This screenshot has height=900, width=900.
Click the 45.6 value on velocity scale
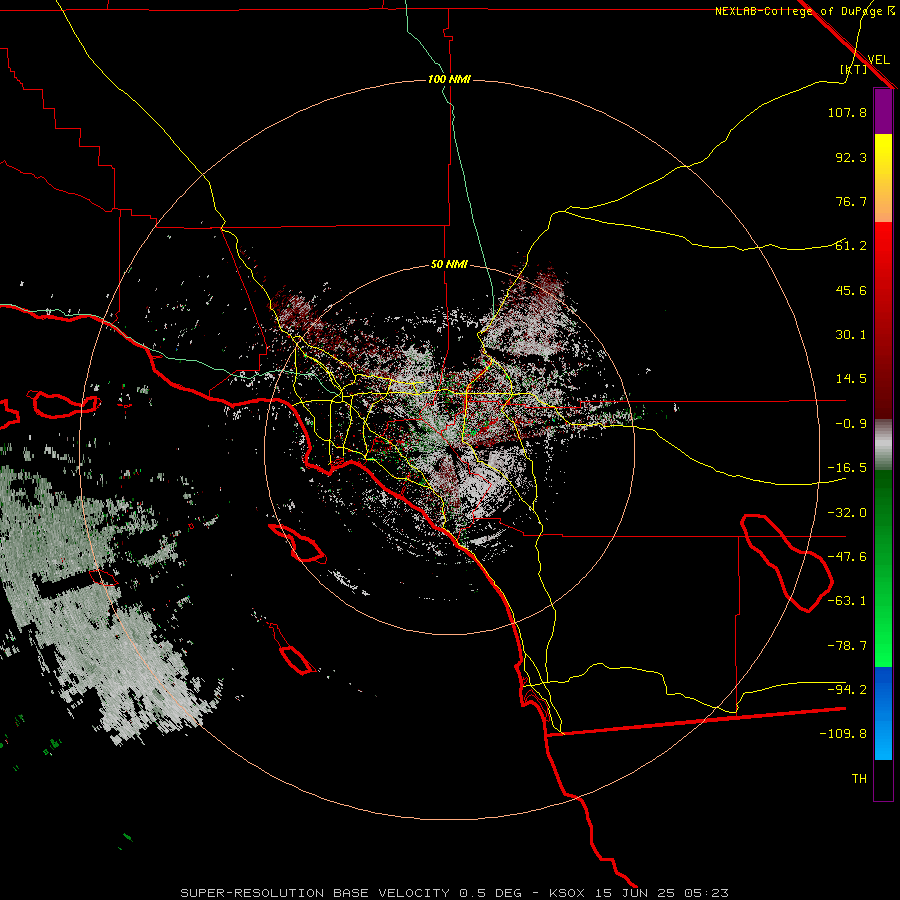pos(851,290)
